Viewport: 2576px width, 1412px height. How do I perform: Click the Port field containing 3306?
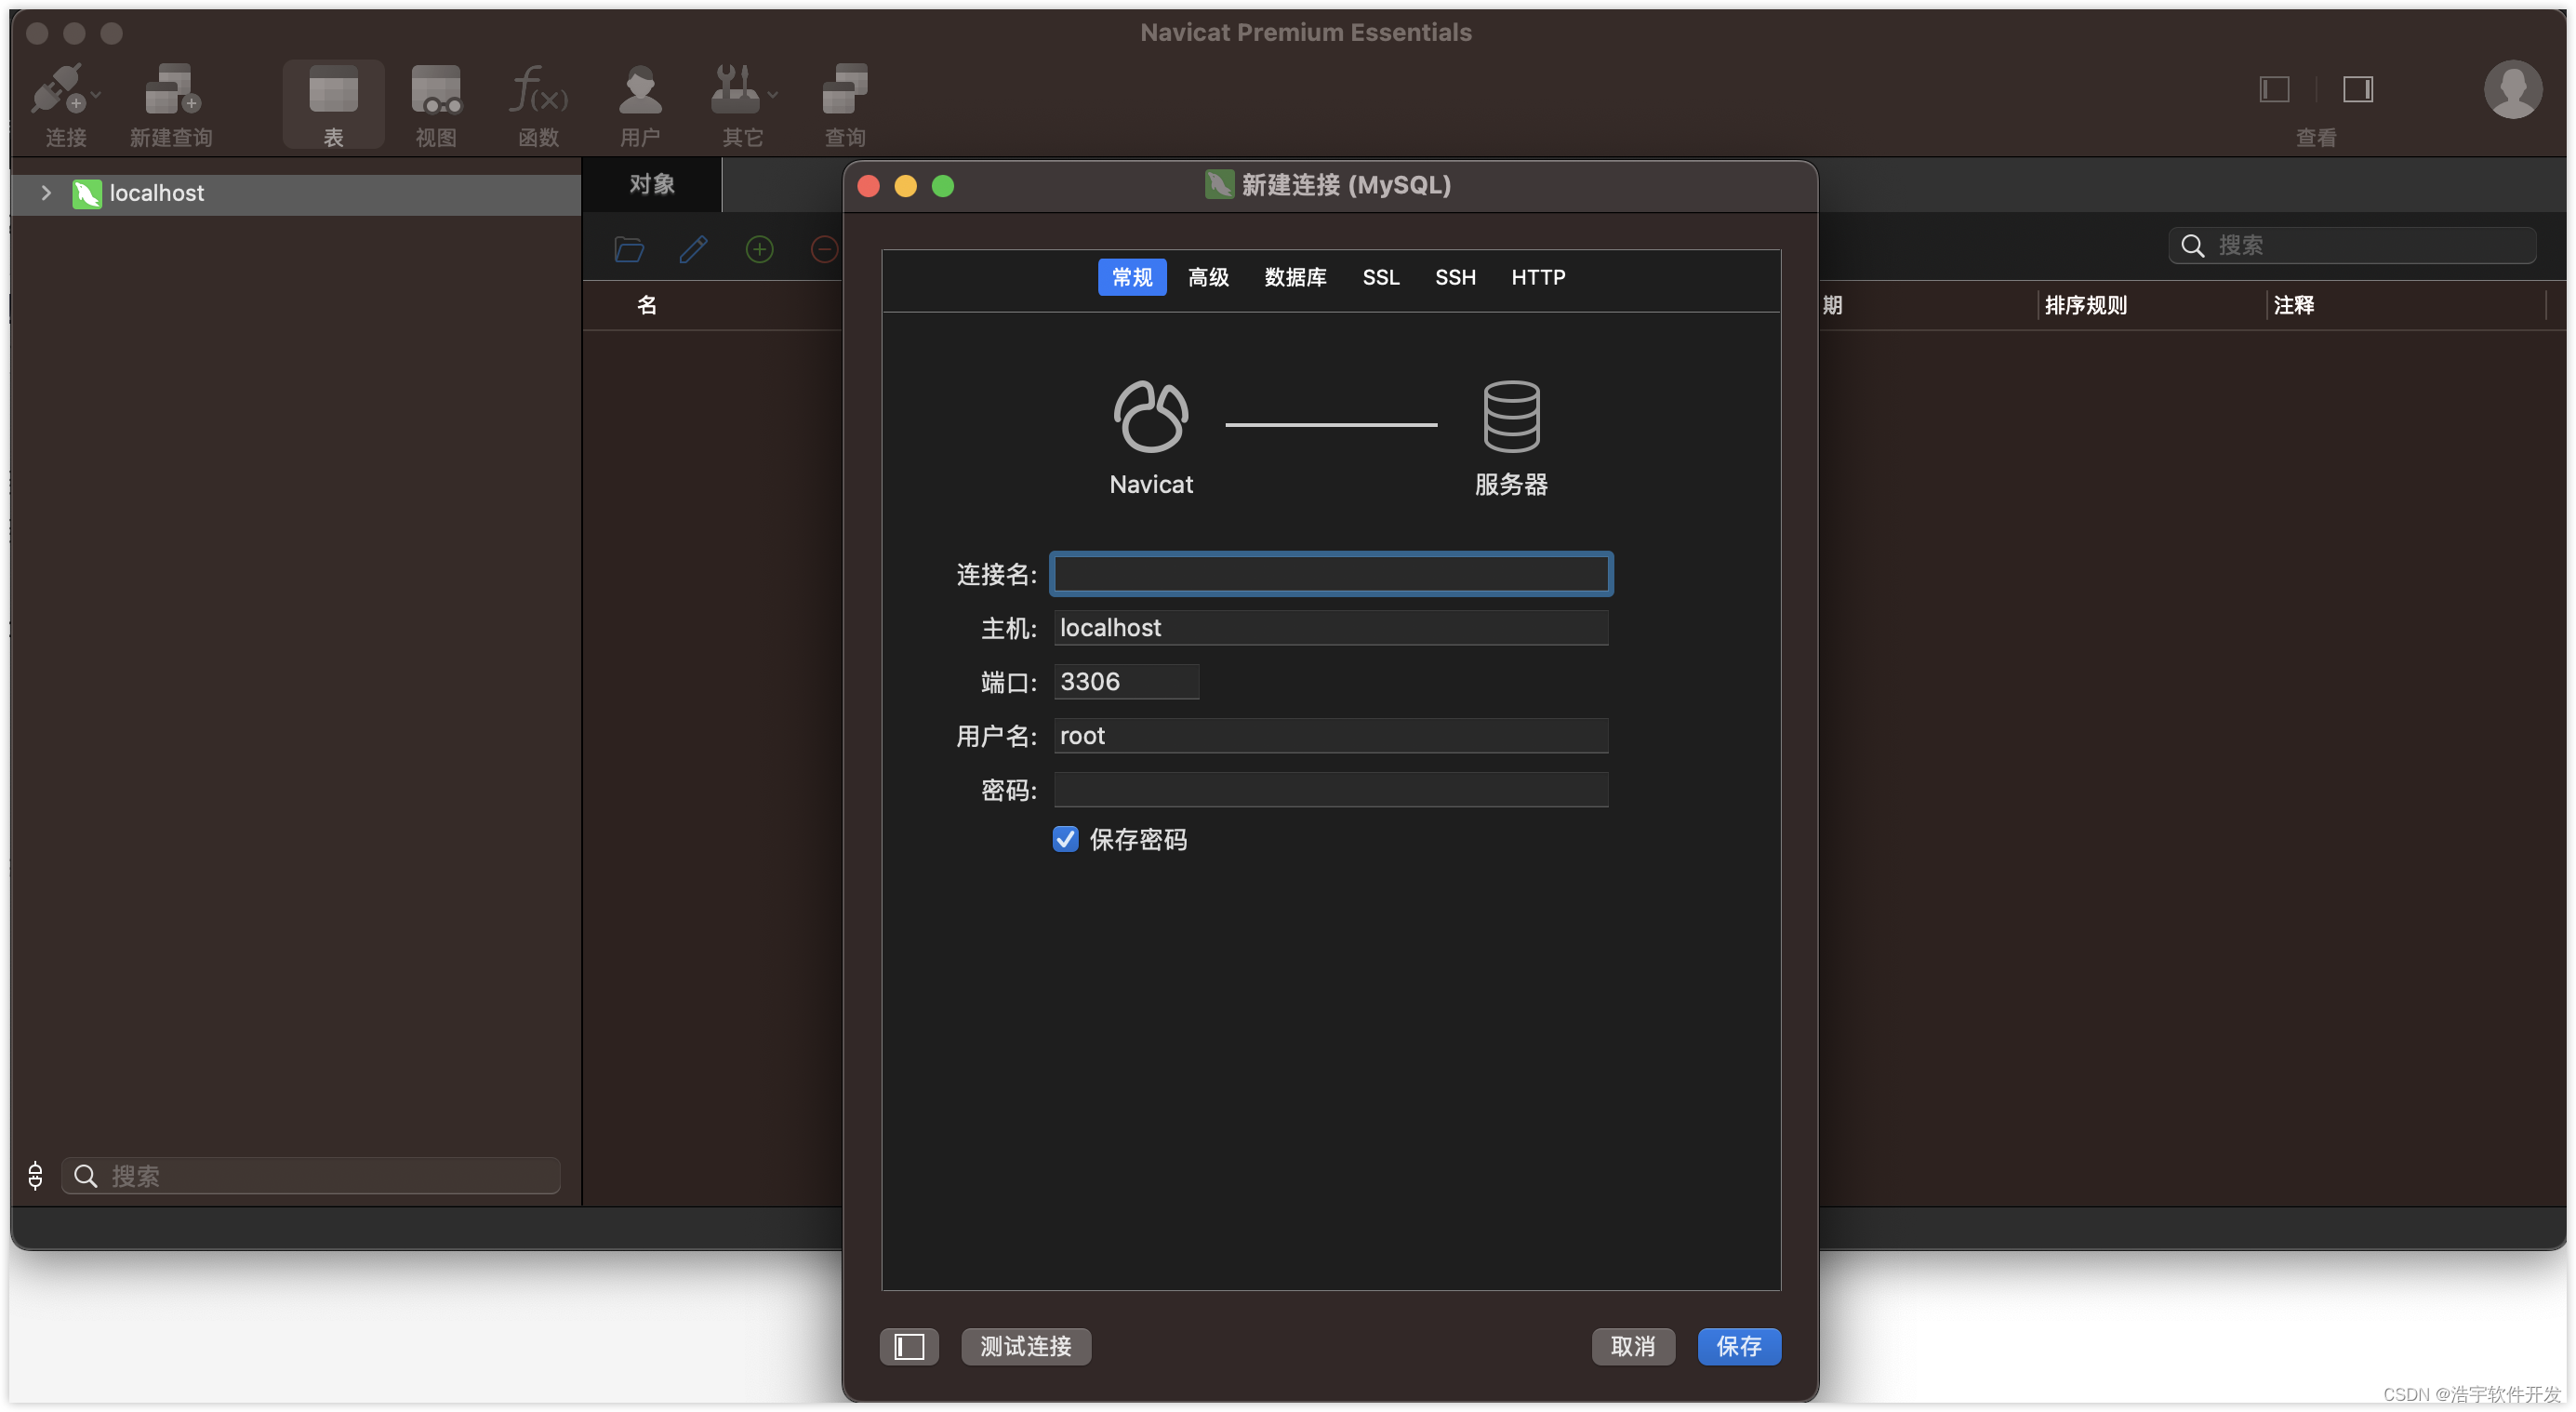pyautogui.click(x=1126, y=682)
